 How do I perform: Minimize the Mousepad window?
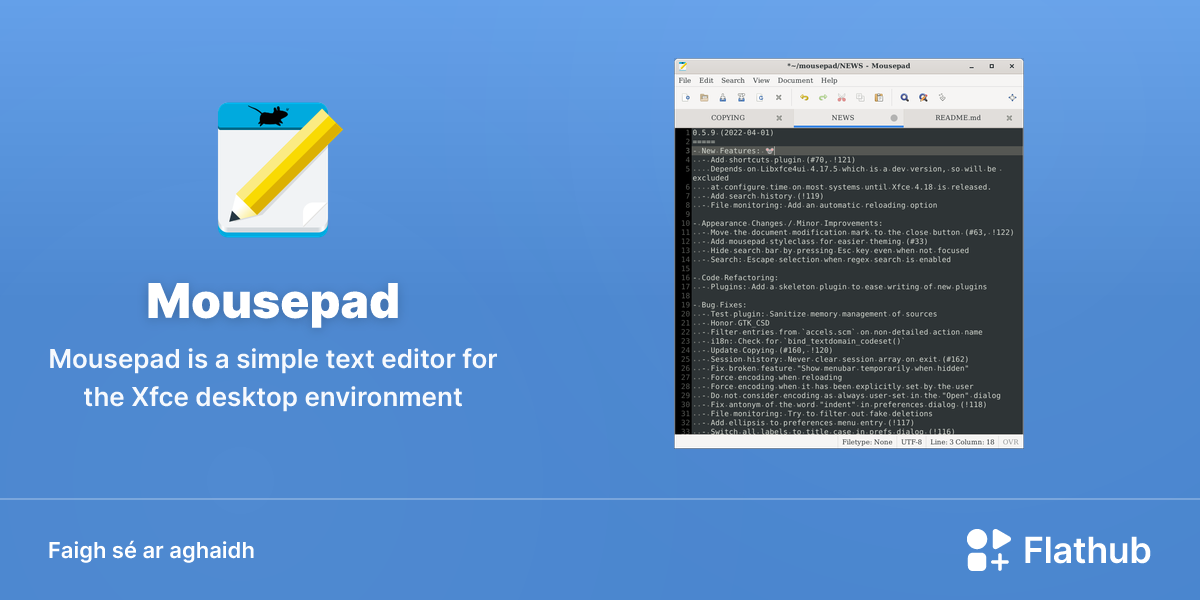(x=971, y=66)
